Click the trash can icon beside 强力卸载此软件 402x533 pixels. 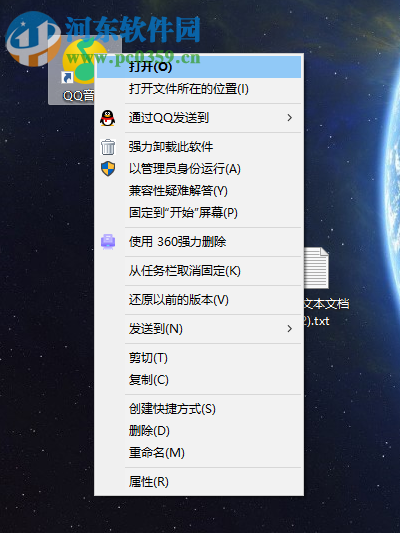108,147
